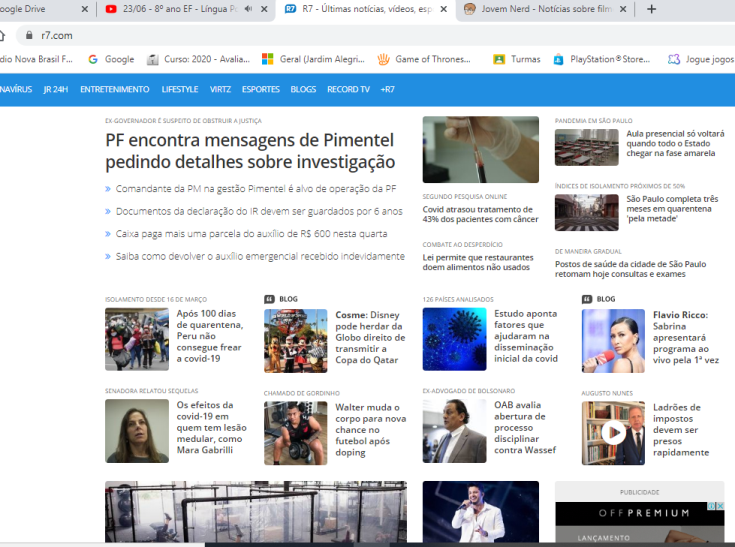Screen dimensions: 735x547
Task: Open the Sabrina with microphone thumbnail
Action: [613, 341]
